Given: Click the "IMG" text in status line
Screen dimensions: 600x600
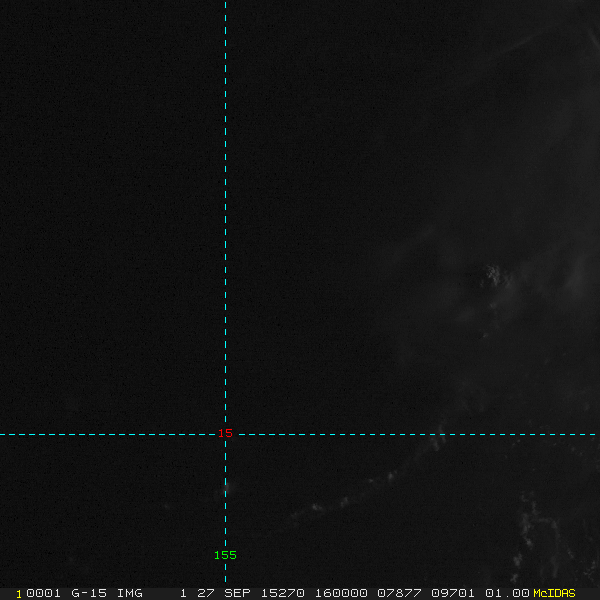Looking at the screenshot, I should [129, 593].
